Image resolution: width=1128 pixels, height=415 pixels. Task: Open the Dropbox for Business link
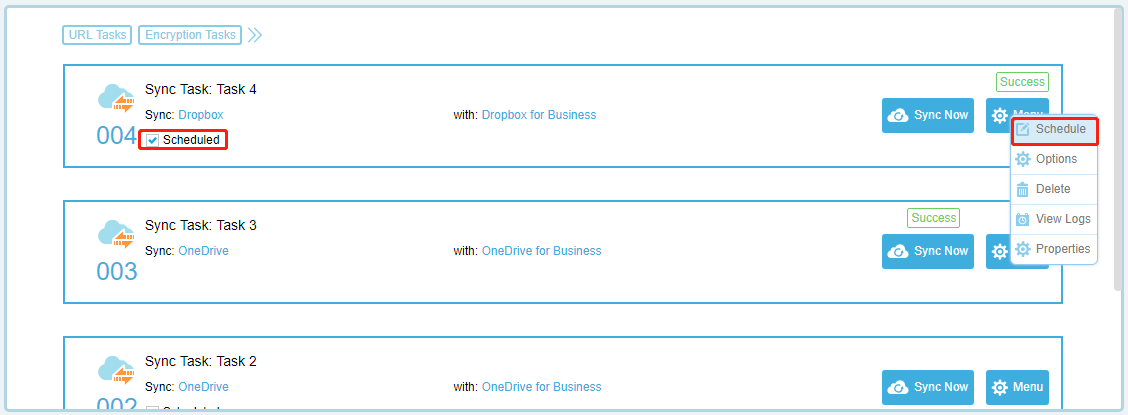(538, 115)
